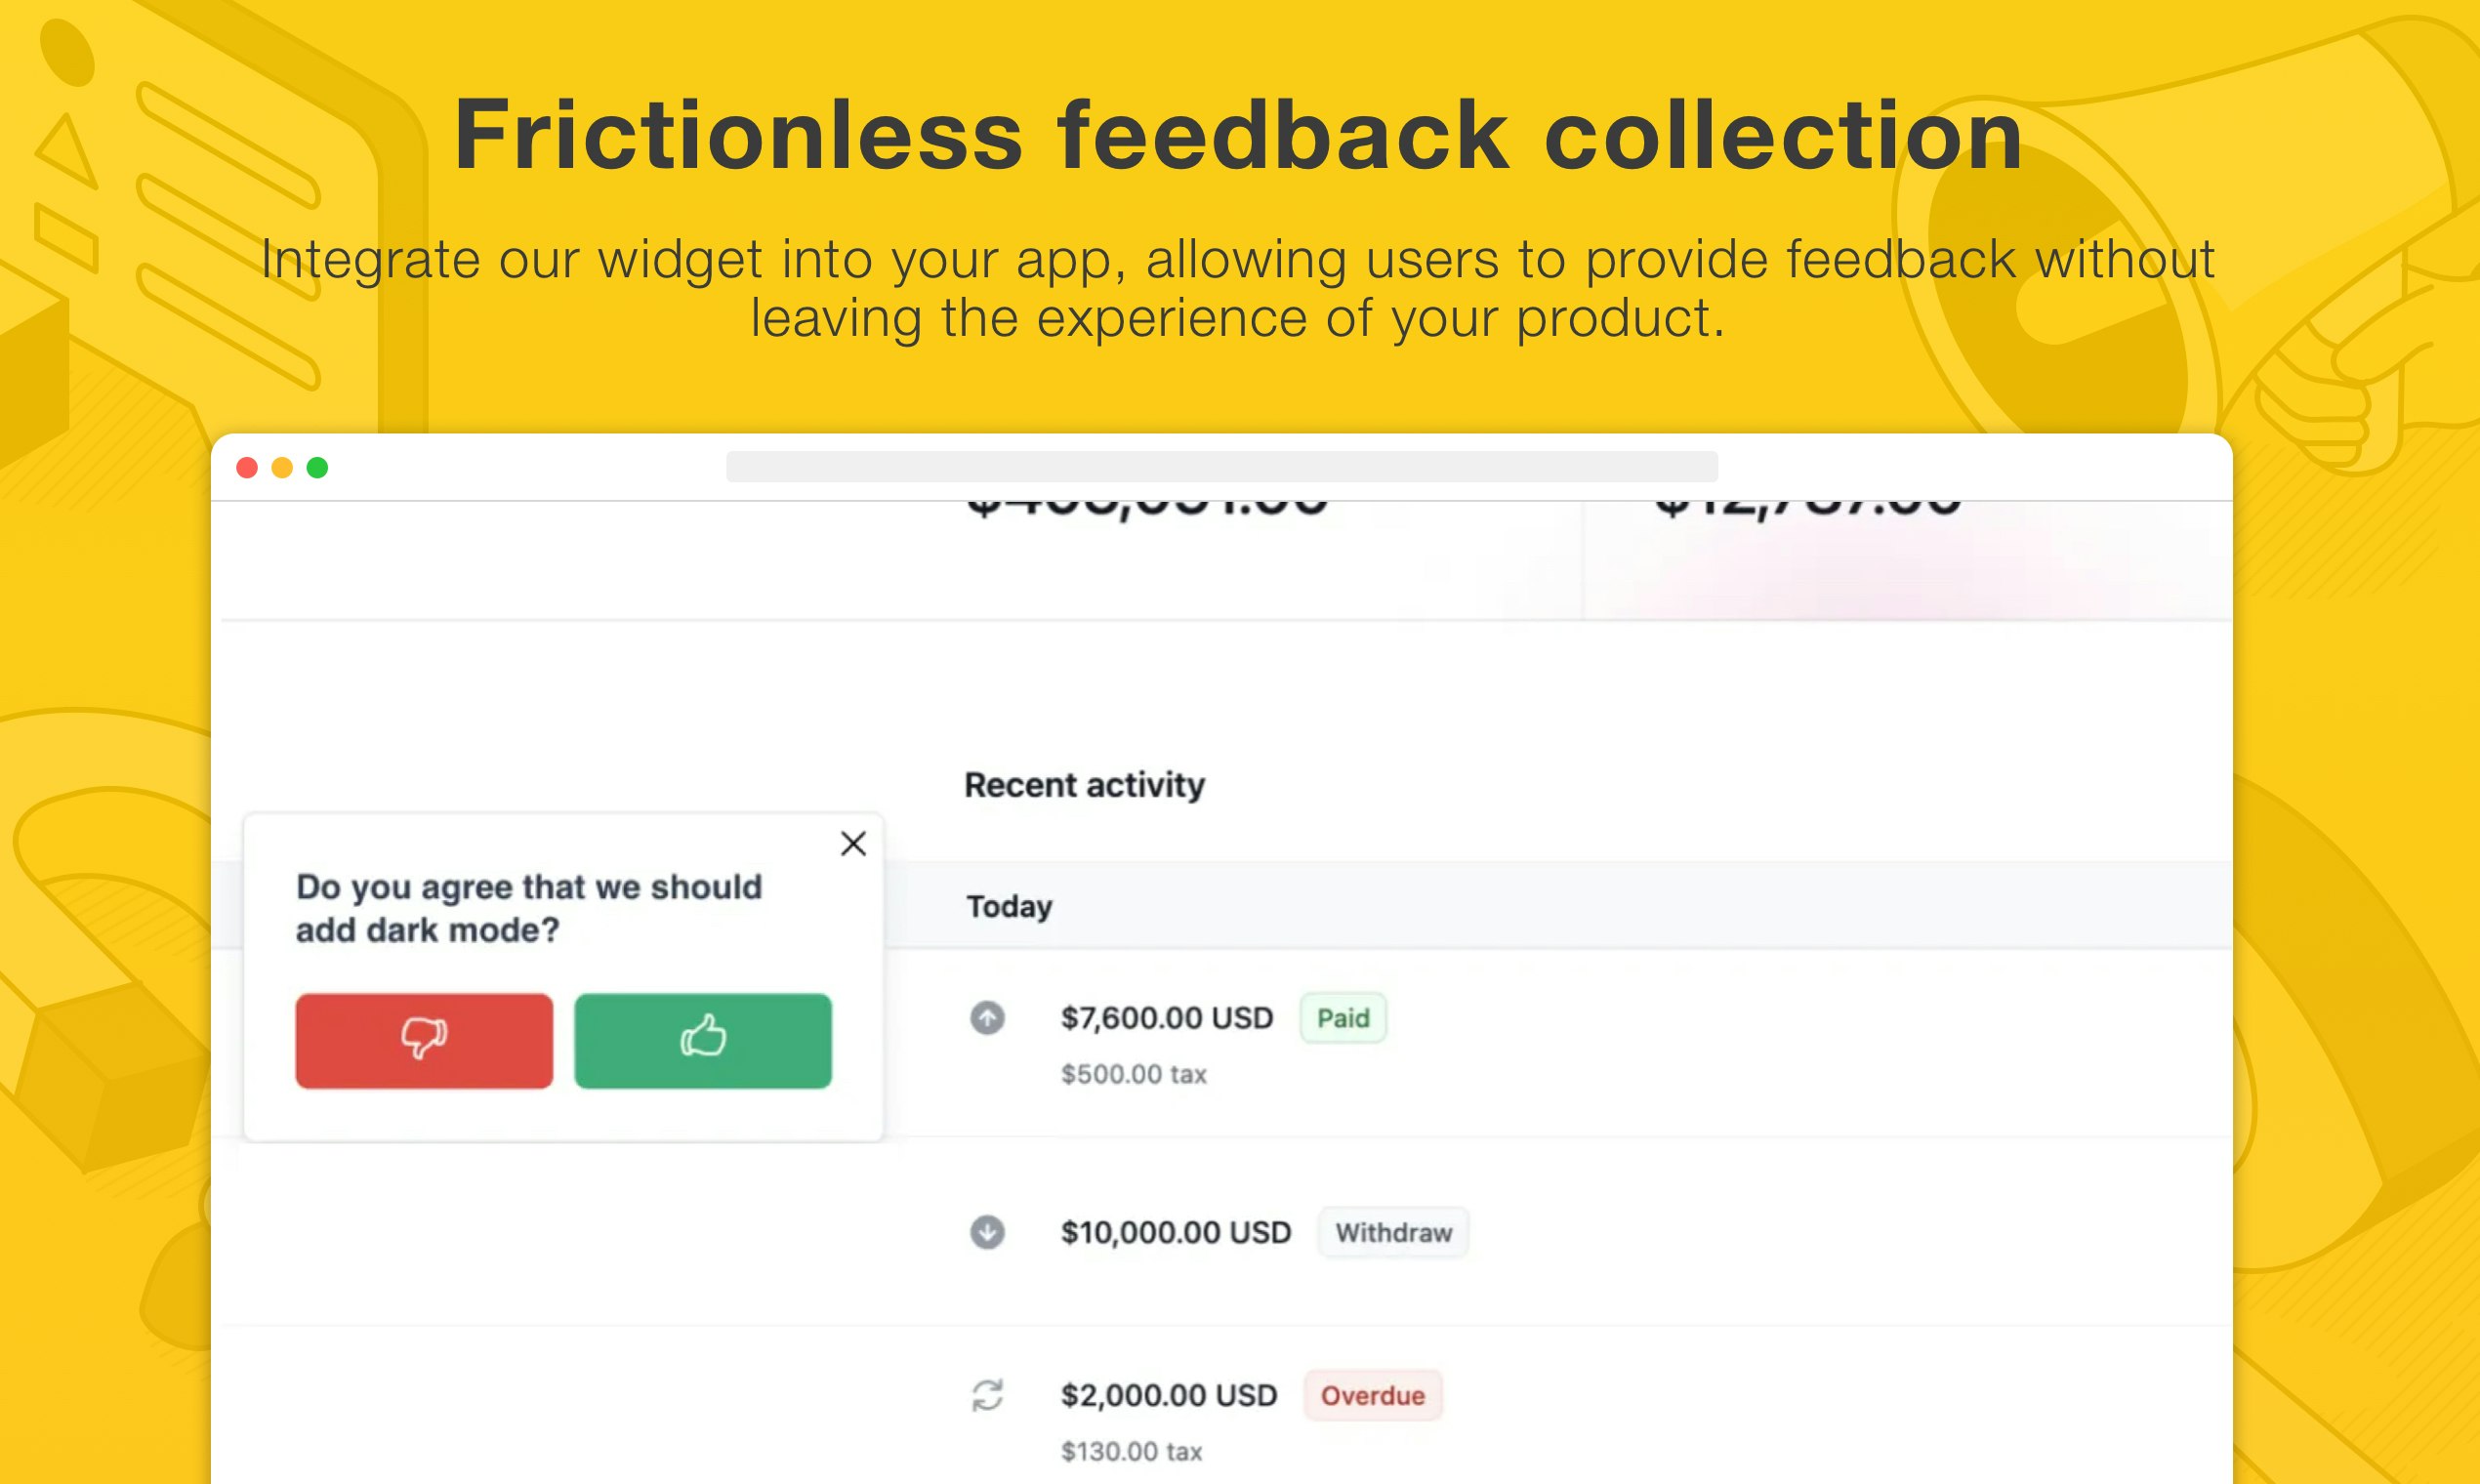The height and width of the screenshot is (1484, 2480).
Task: Click the red thumbs-down button
Action: click(424, 1040)
